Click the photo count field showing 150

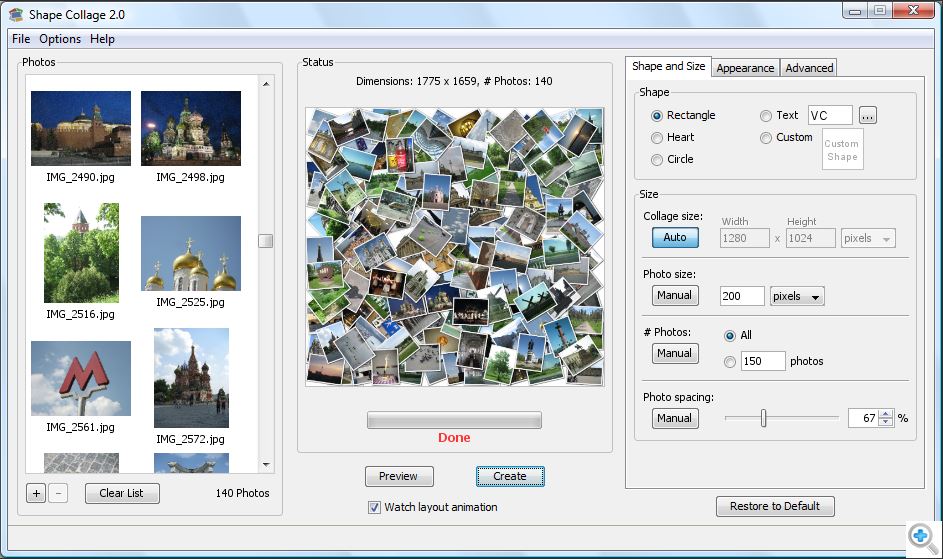click(x=763, y=361)
